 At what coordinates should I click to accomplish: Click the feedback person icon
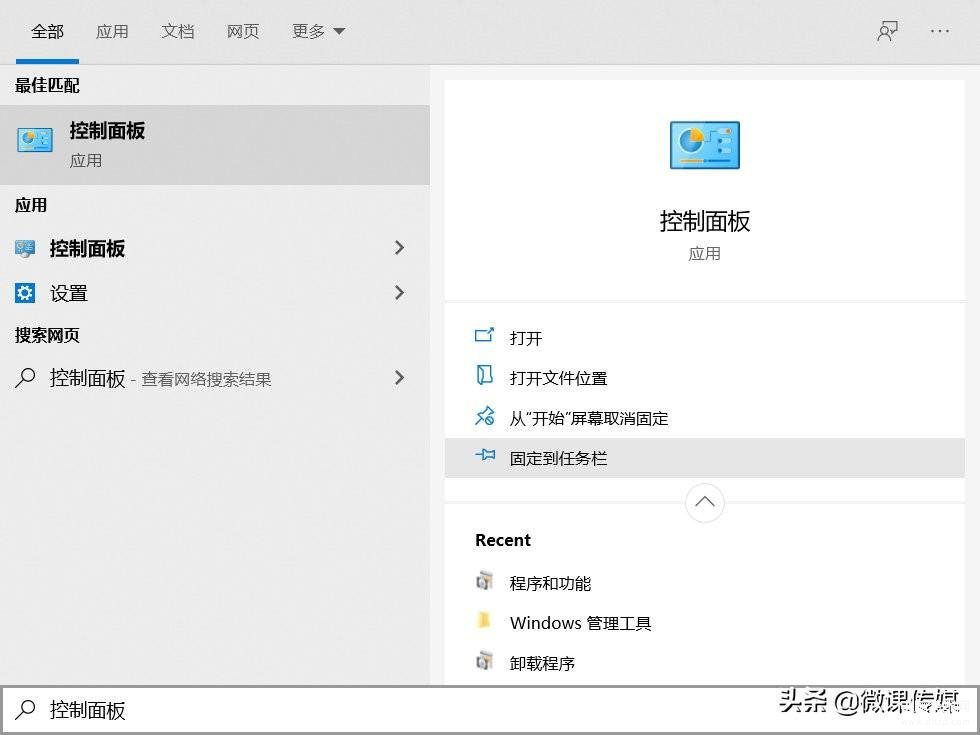pyautogui.click(x=888, y=31)
